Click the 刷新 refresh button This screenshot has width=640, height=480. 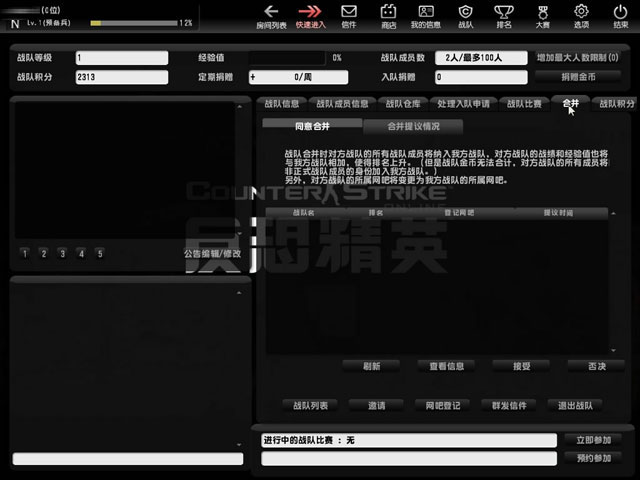tap(370, 366)
